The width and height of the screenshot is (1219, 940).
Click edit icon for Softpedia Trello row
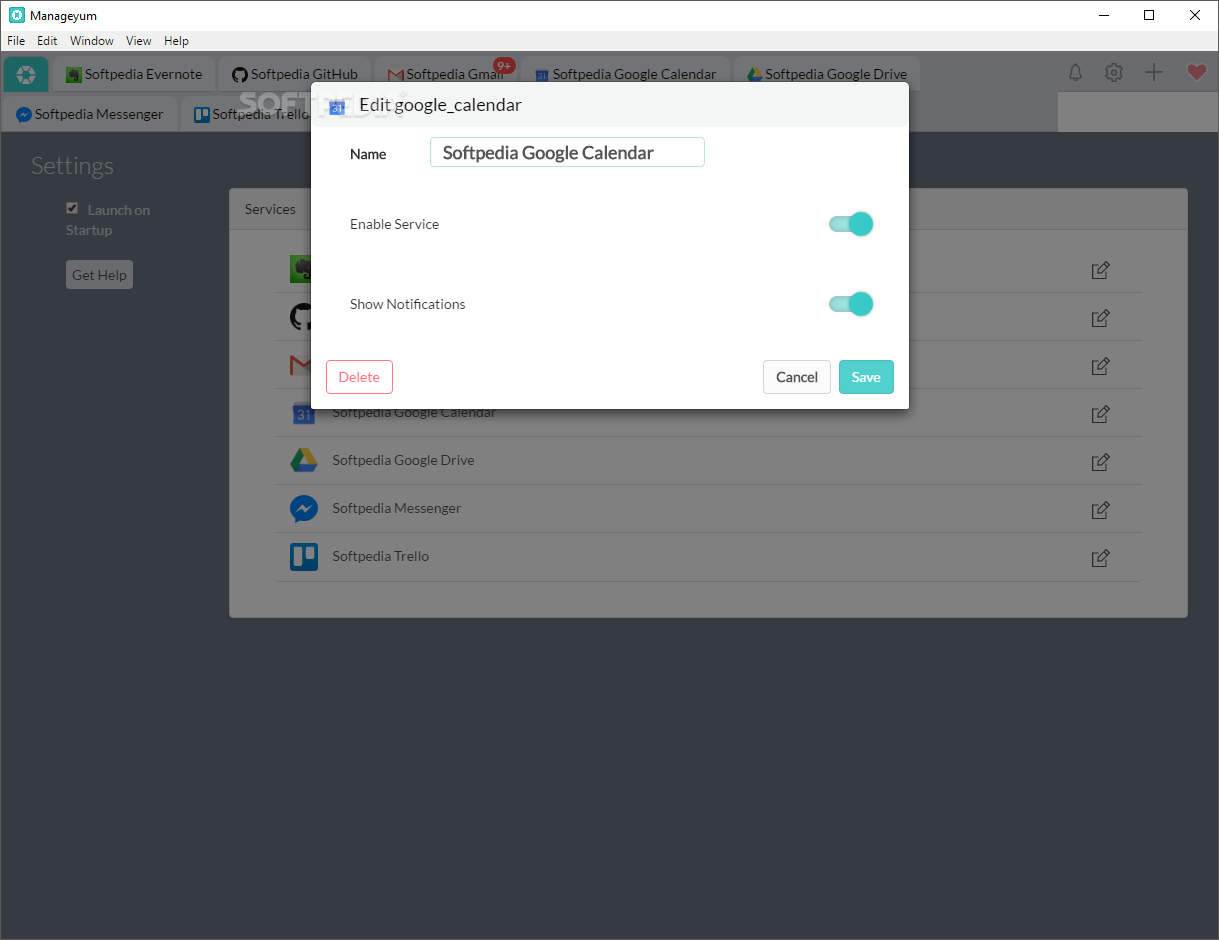click(1100, 558)
